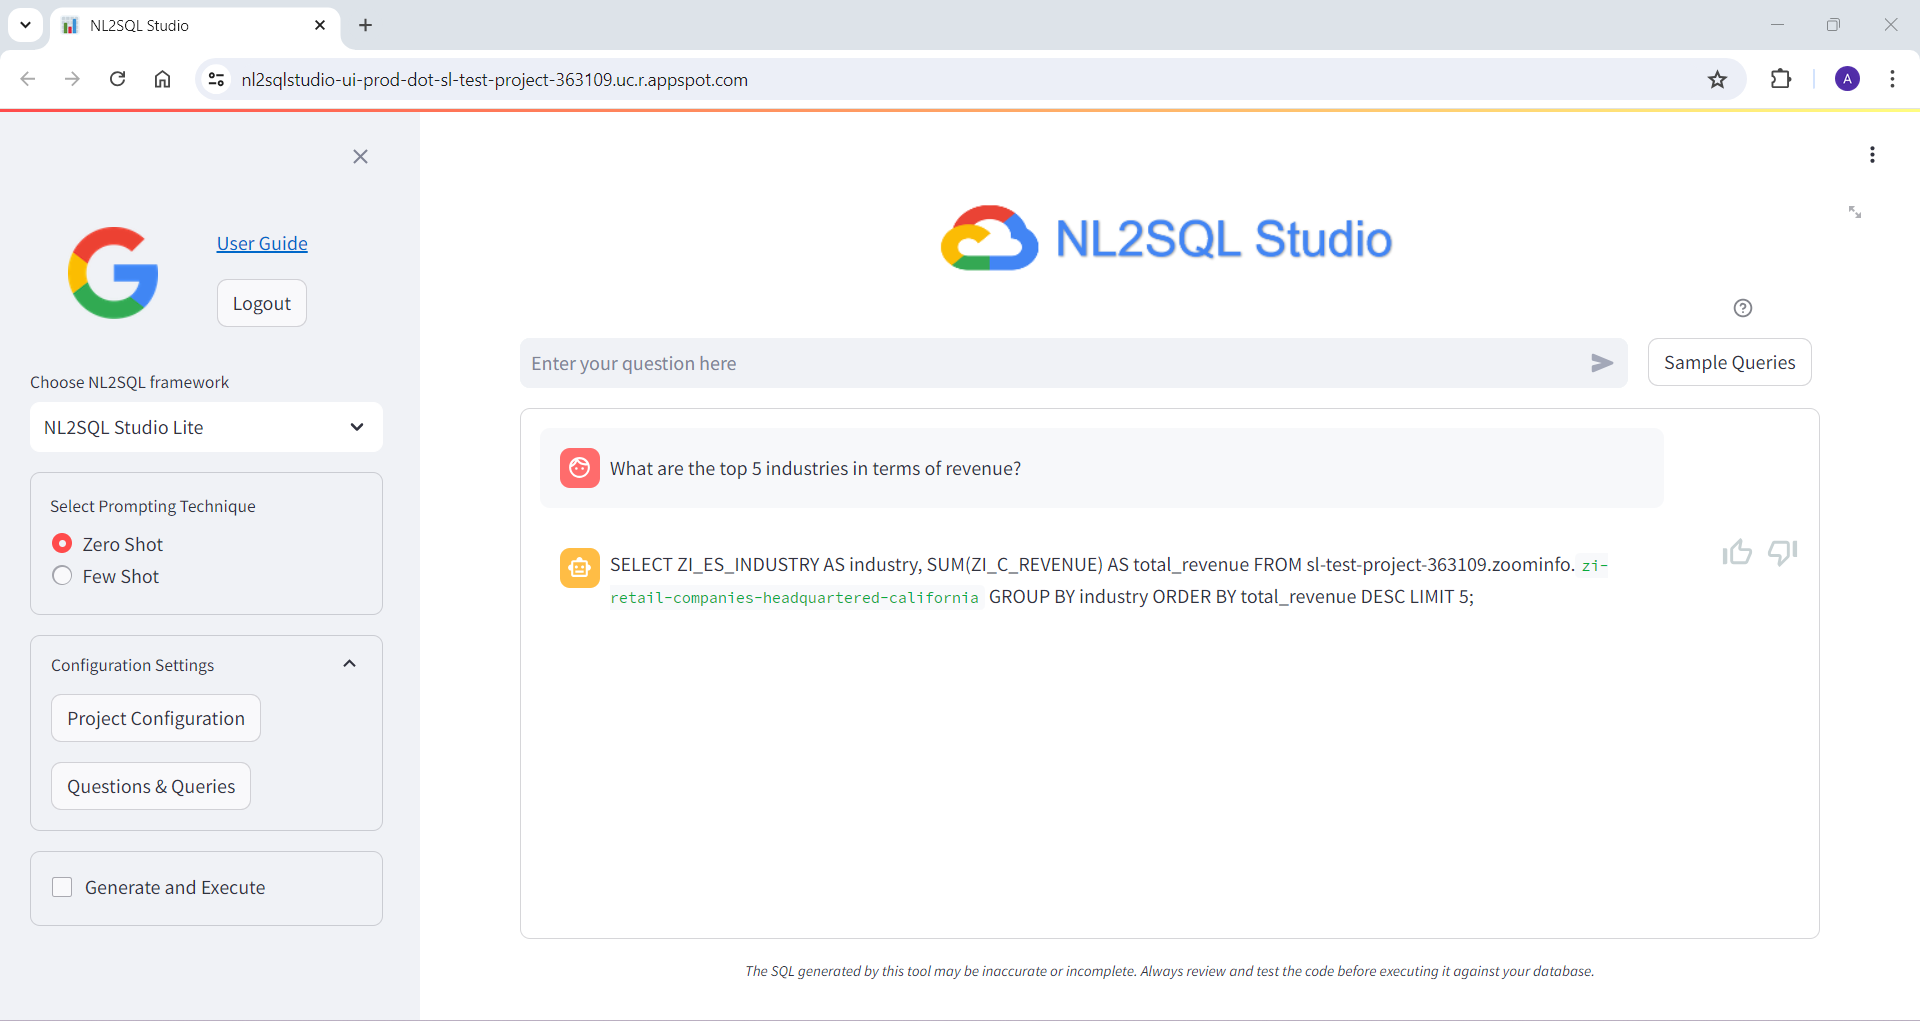Bookmark this page with the star icon
1920x1021 pixels.
click(1717, 79)
